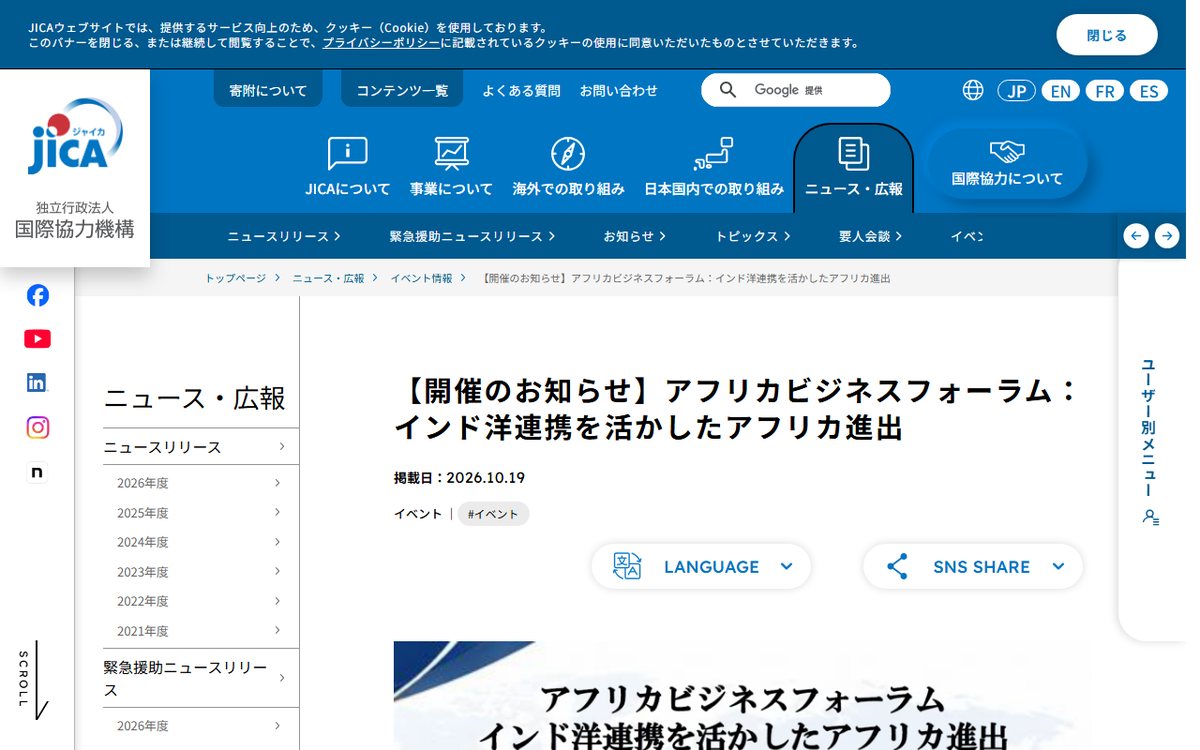
Task: Open 2025年度 in sidebar
Action: (x=201, y=513)
